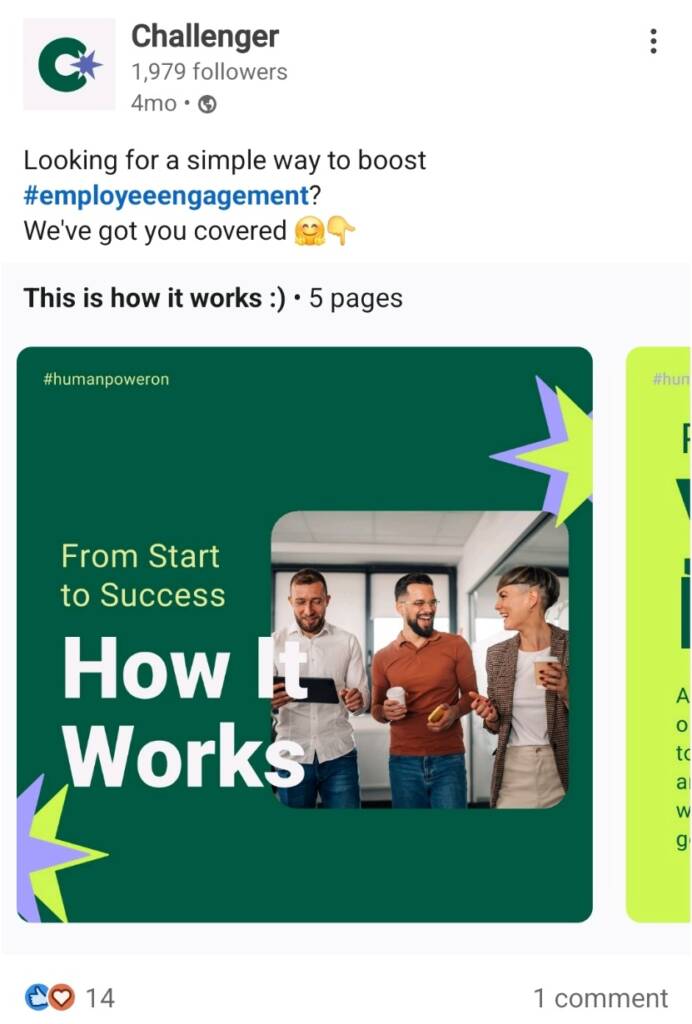Open the How It Works first slide
The height and width of the screenshot is (1024, 692).
(x=304, y=634)
